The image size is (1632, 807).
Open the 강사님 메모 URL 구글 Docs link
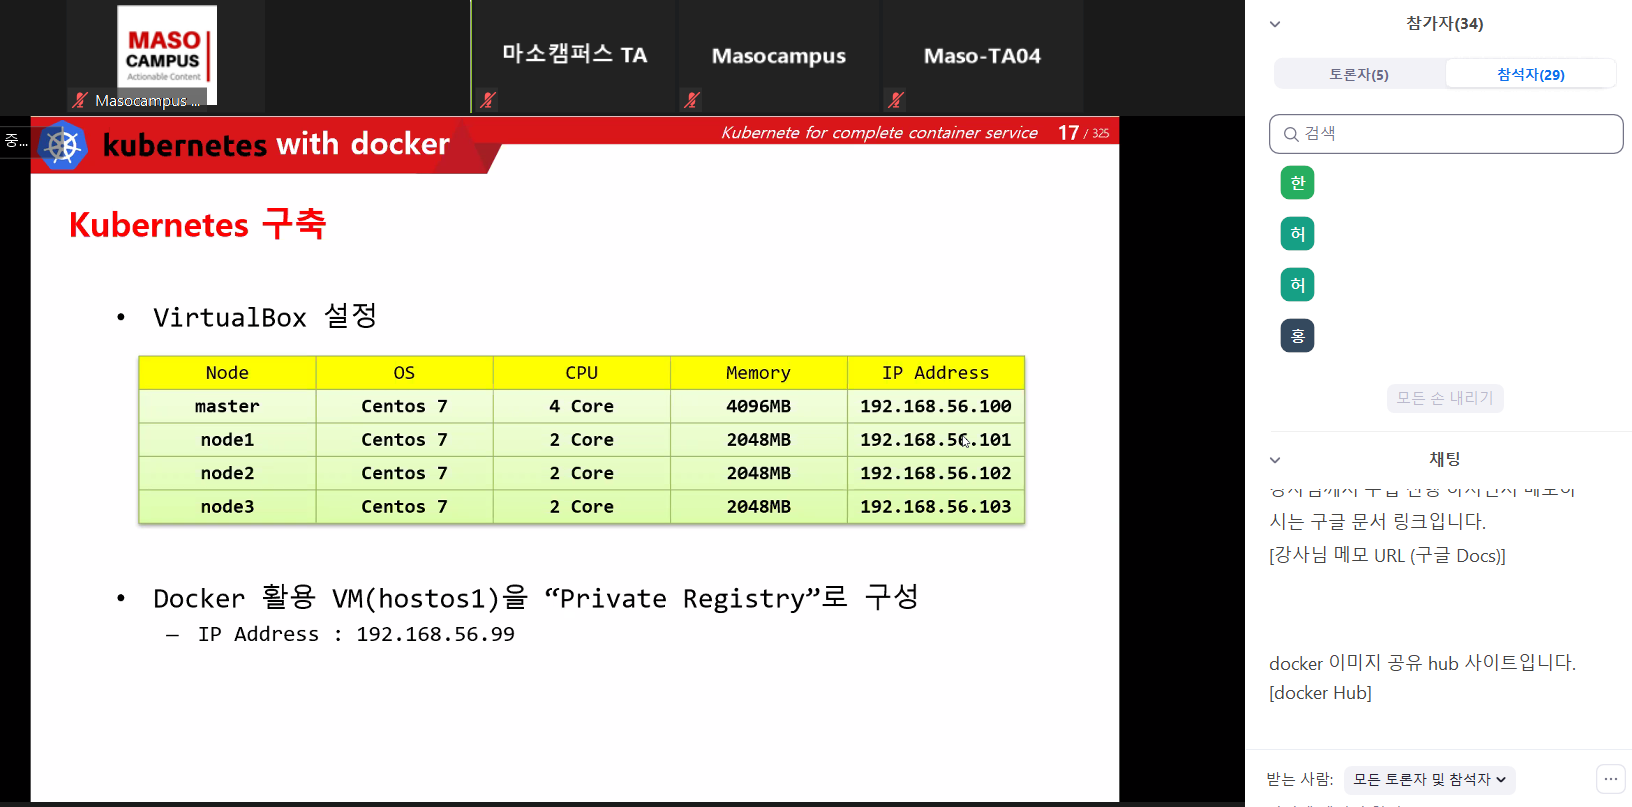[1387, 556]
